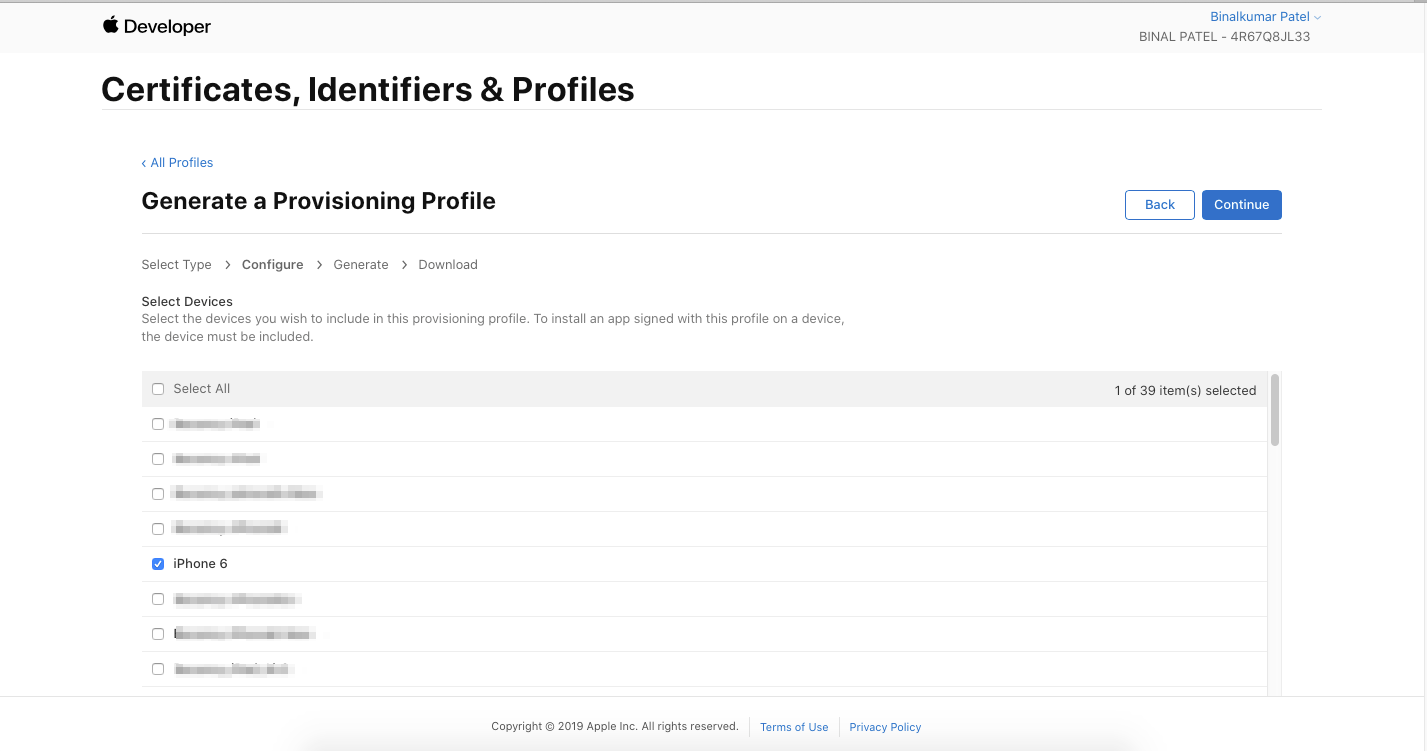Viewport: 1427px width, 751px height.
Task: Open the Binalkumar Patel account dropdown
Action: (1265, 17)
